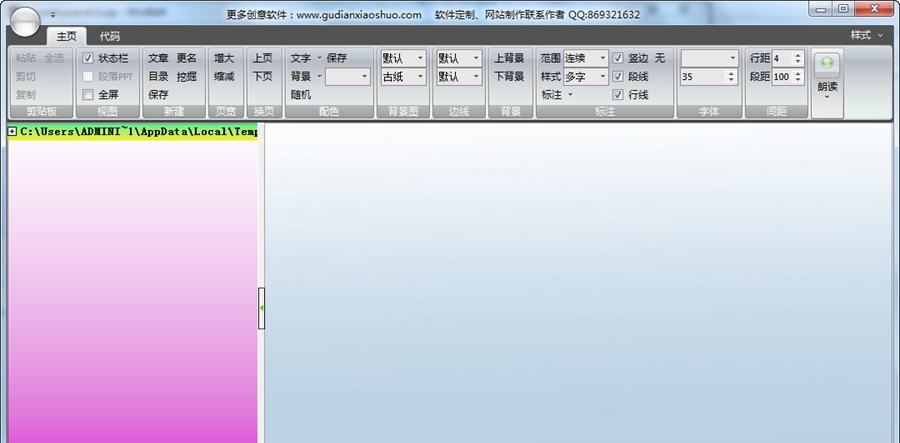The image size is (900, 443).
Task: Open the font name combo box
Action: [x=709, y=58]
